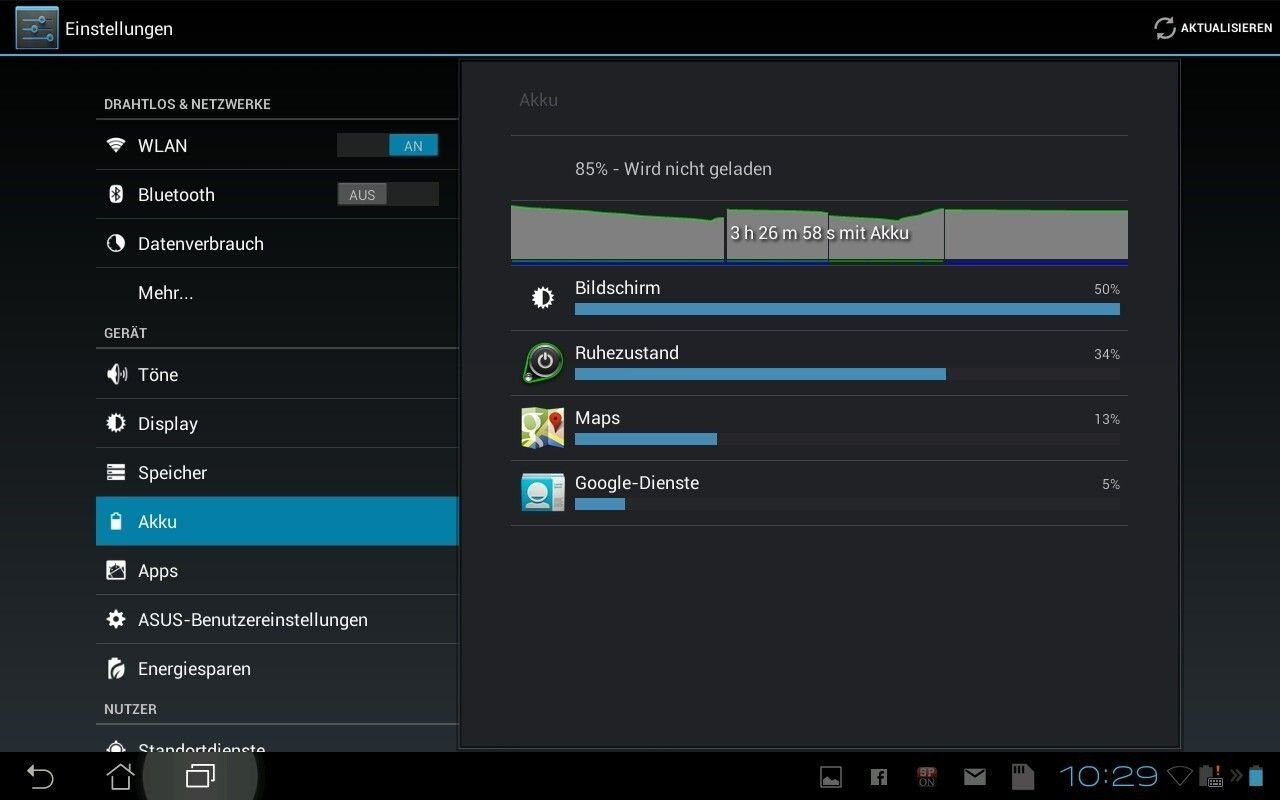
Task: Click the "85% - Wird nicht geladen" status
Action: click(673, 169)
